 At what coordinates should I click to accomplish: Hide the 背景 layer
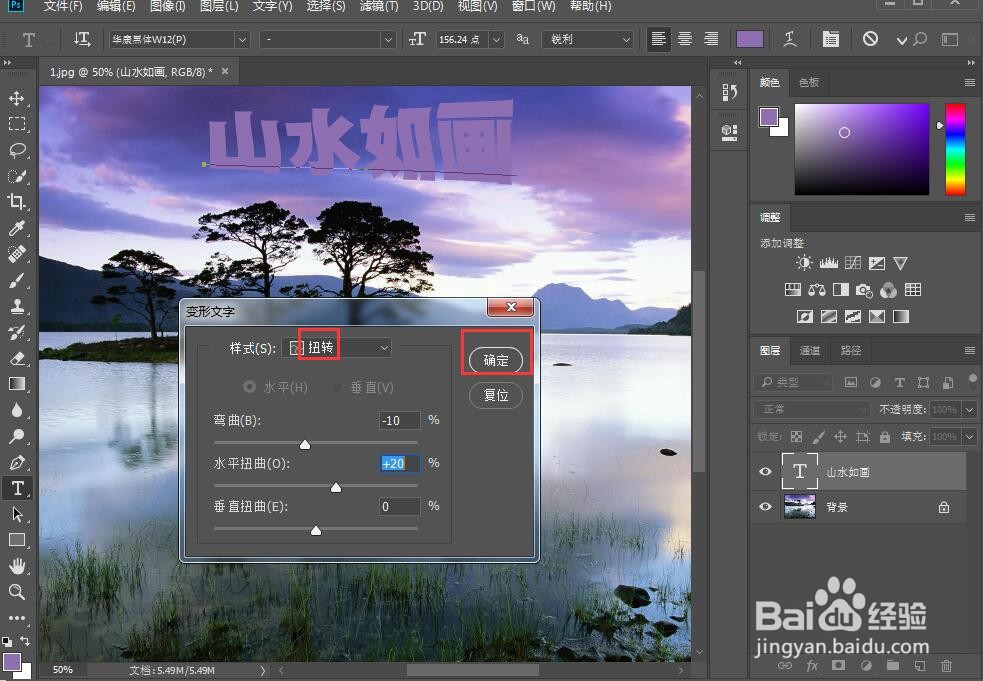coord(765,507)
